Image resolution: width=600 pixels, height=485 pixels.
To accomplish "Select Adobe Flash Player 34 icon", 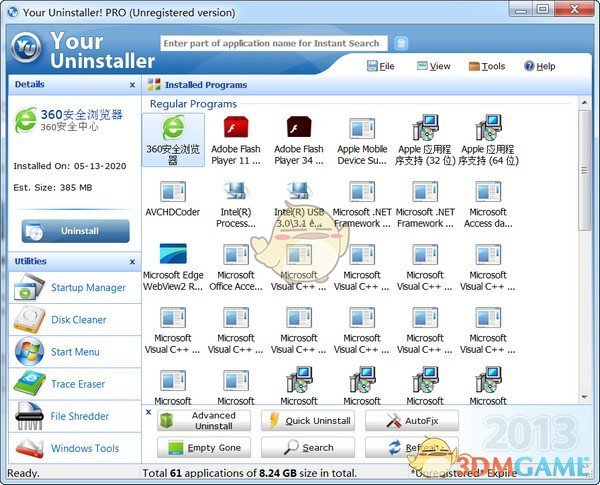I will click(299, 128).
